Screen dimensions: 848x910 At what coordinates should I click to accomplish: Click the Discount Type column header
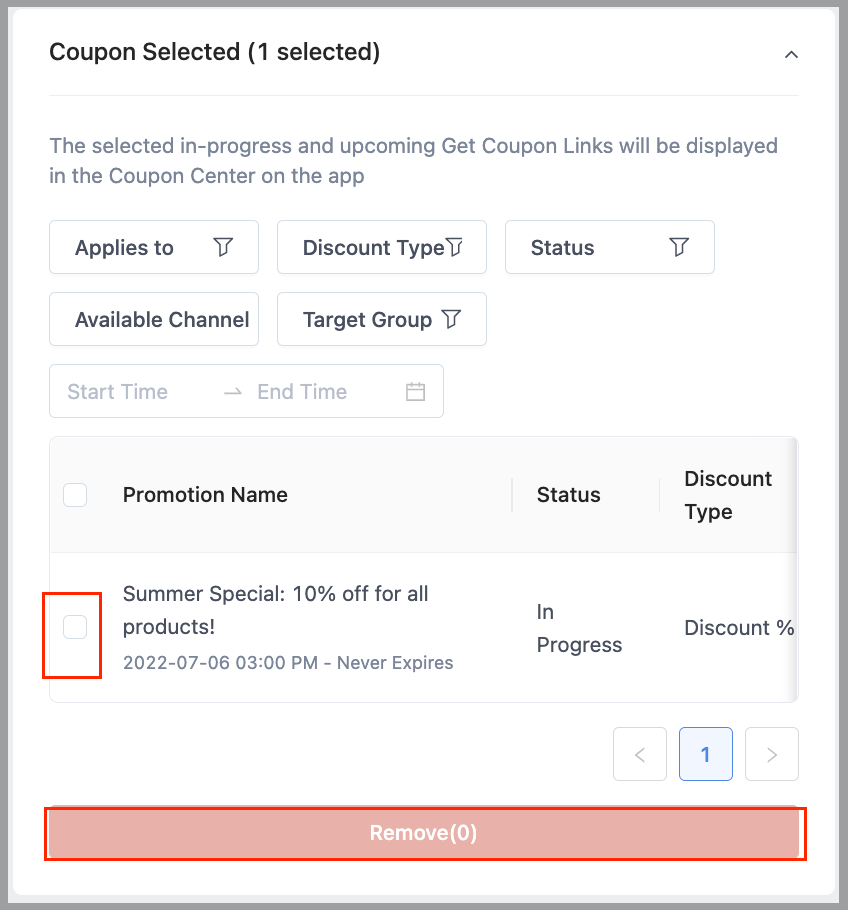(x=728, y=495)
